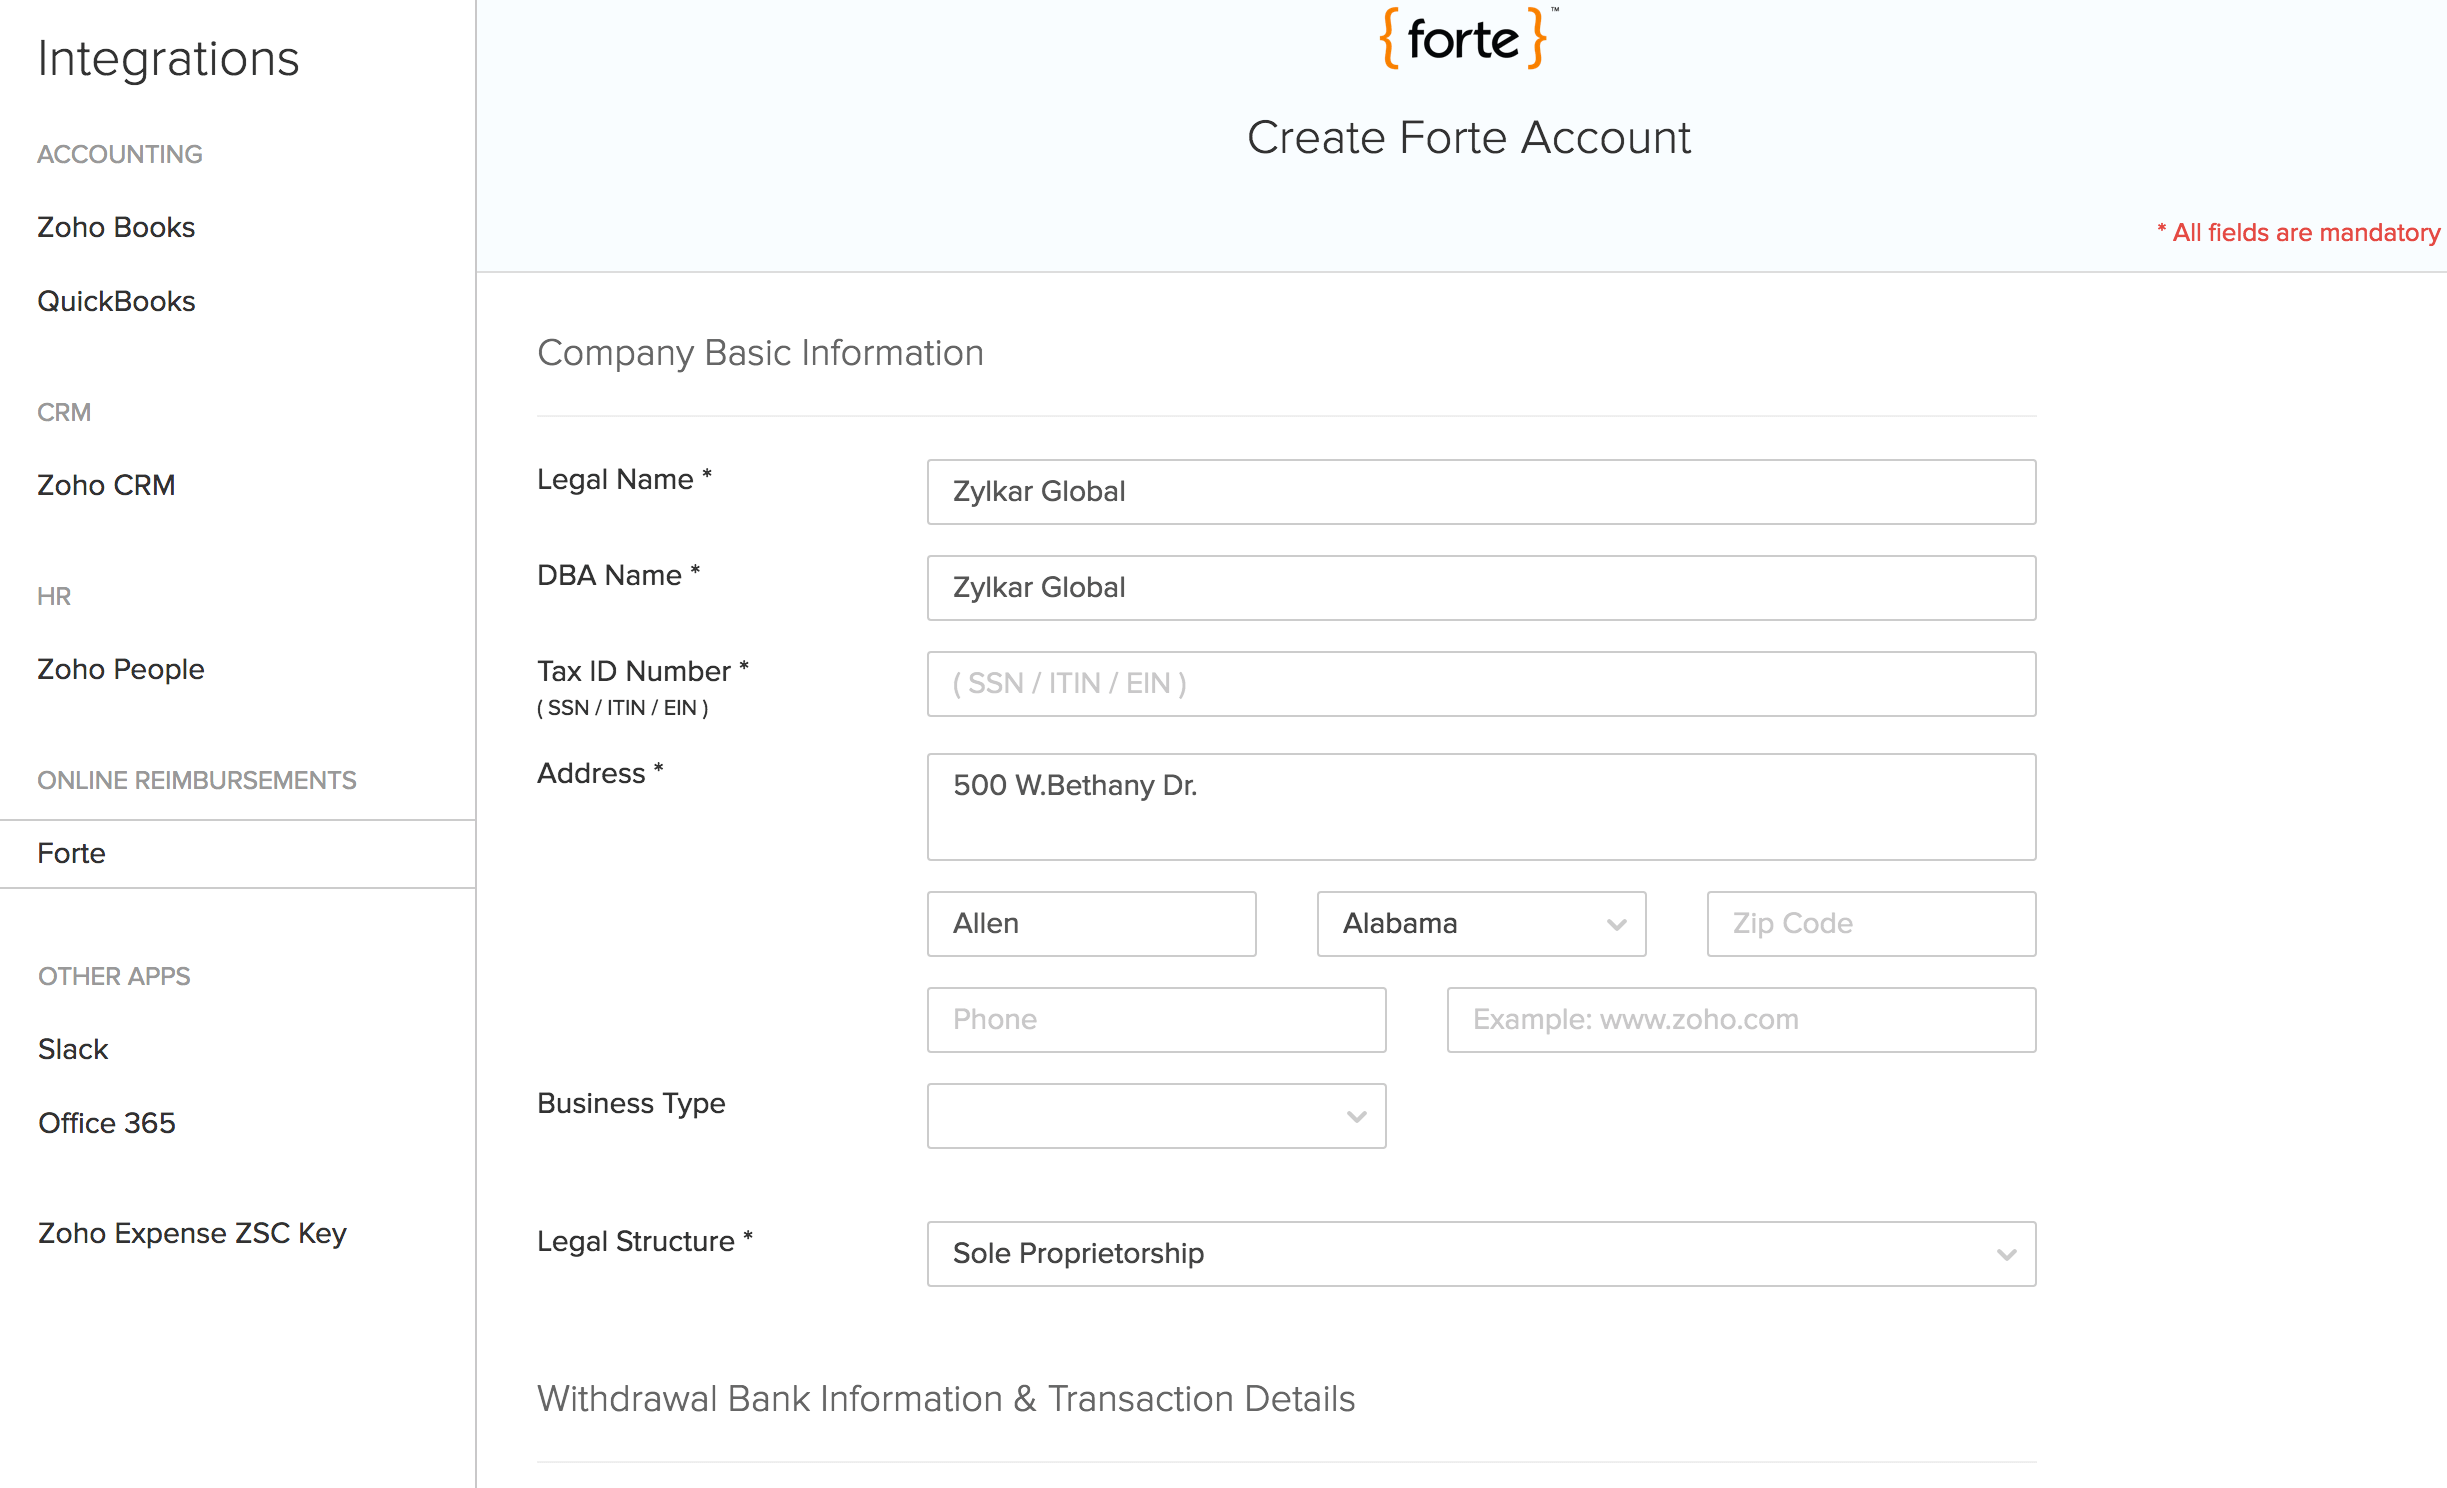Open Office 365 integration
Image resolution: width=2447 pixels, height=1488 pixels.
[106, 1122]
